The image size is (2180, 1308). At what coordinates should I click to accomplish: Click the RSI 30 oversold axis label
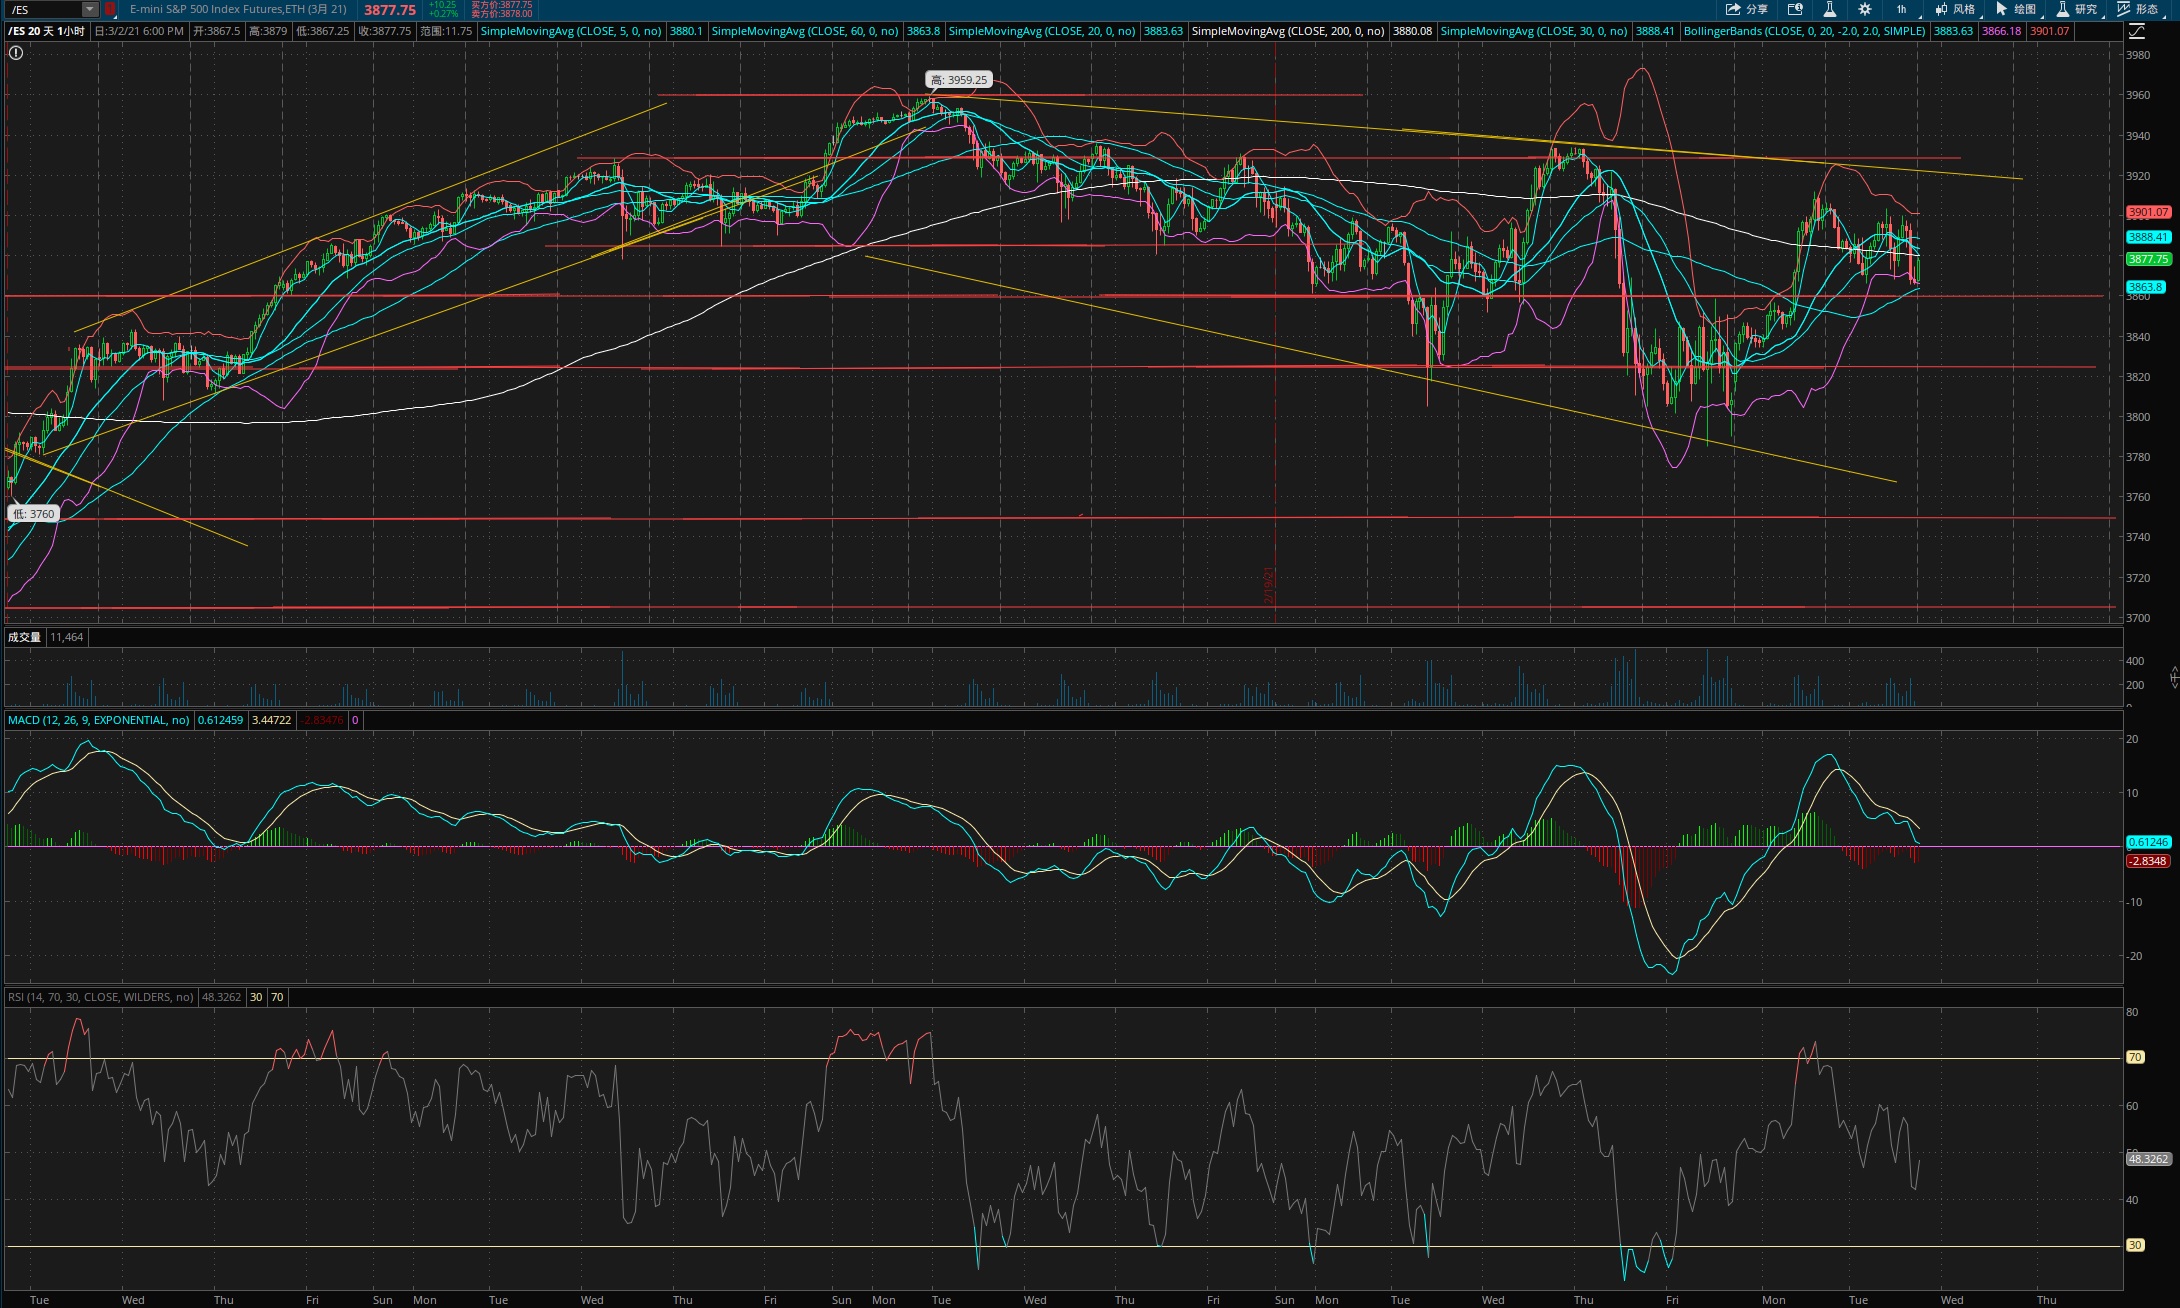tap(2135, 1245)
